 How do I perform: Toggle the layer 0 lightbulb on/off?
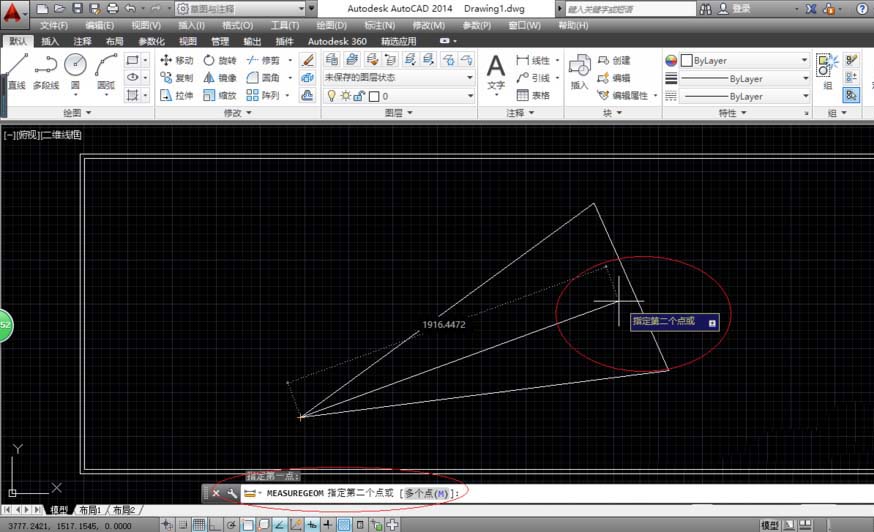[x=332, y=96]
